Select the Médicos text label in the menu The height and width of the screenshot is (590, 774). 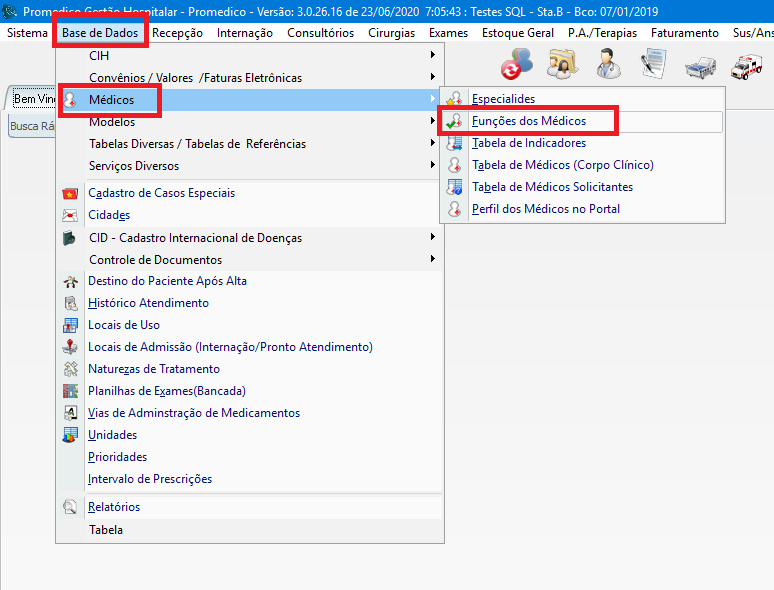tap(112, 100)
